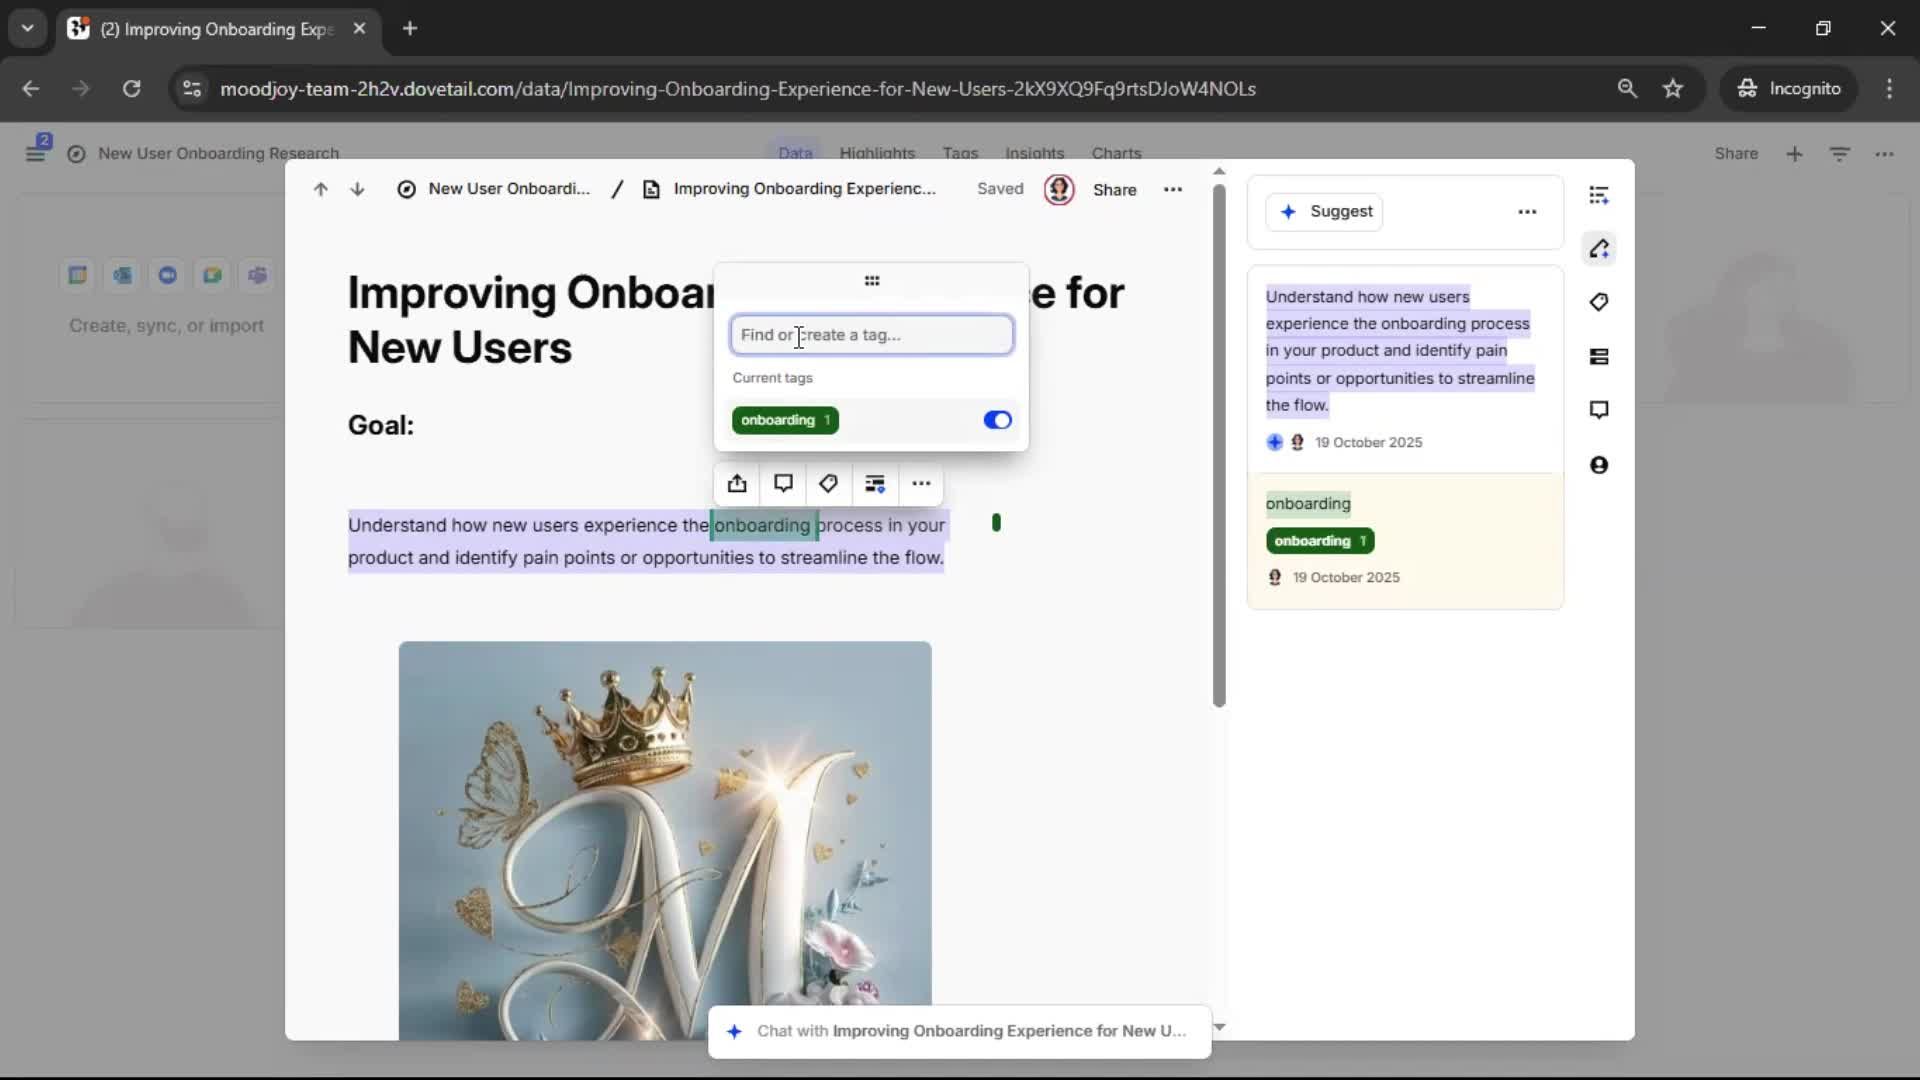1920x1080 pixels.
Task: Click the person icon in right sidebar
Action: tap(1598, 465)
